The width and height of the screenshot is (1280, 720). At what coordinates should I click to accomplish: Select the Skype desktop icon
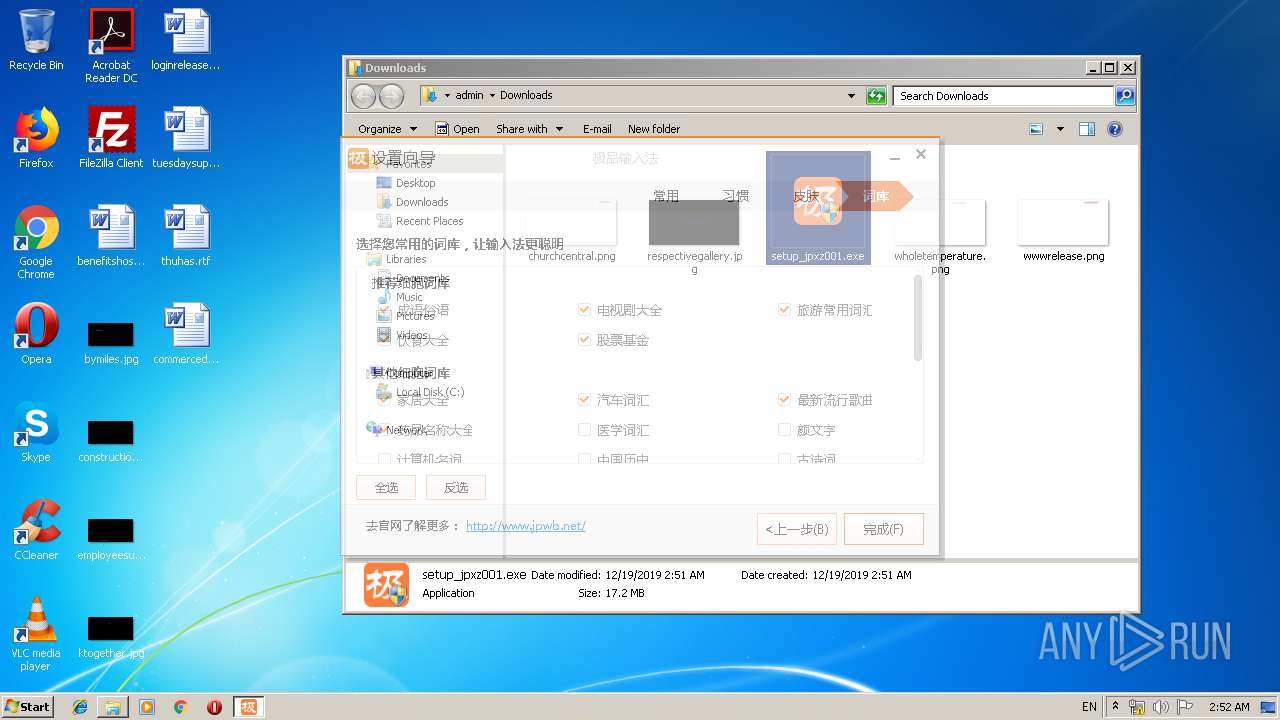(x=36, y=432)
